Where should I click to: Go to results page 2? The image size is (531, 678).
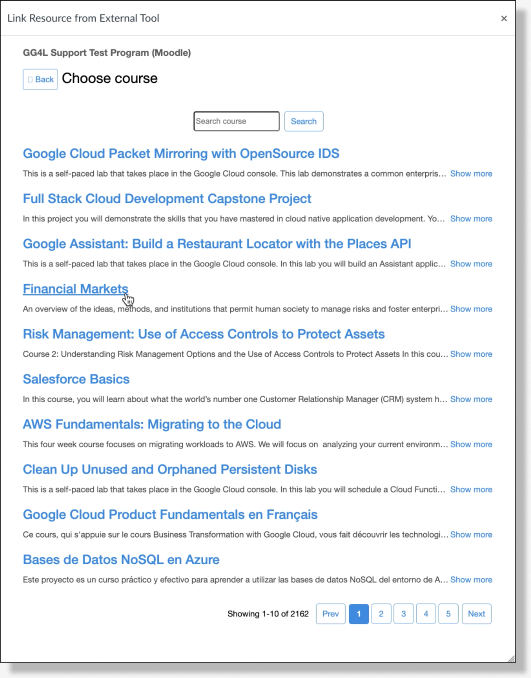pos(381,614)
